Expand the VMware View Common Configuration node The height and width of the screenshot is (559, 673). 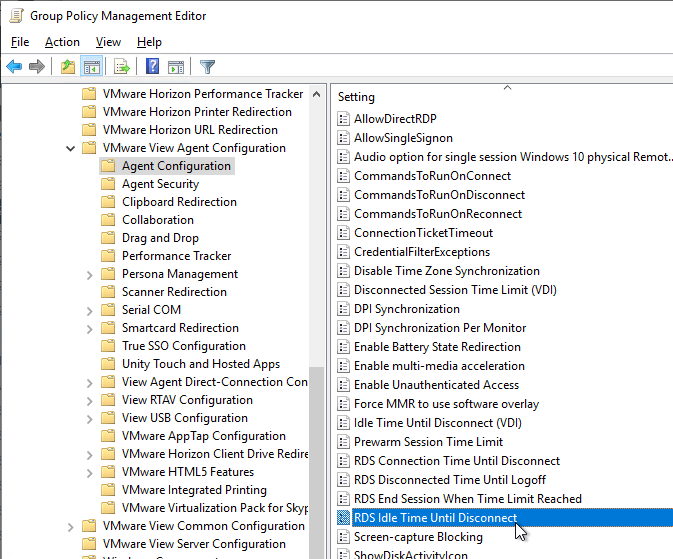[70, 527]
